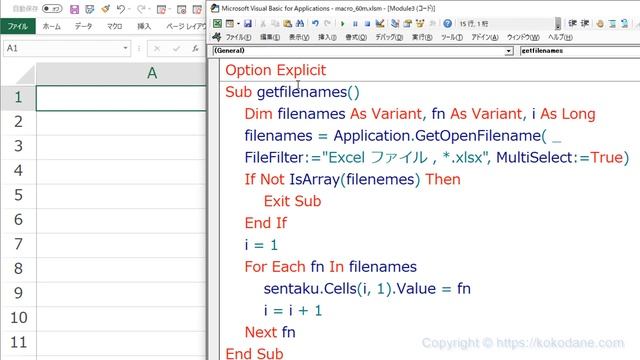
Task: Click the Run Sub play icon
Action: coord(343,24)
